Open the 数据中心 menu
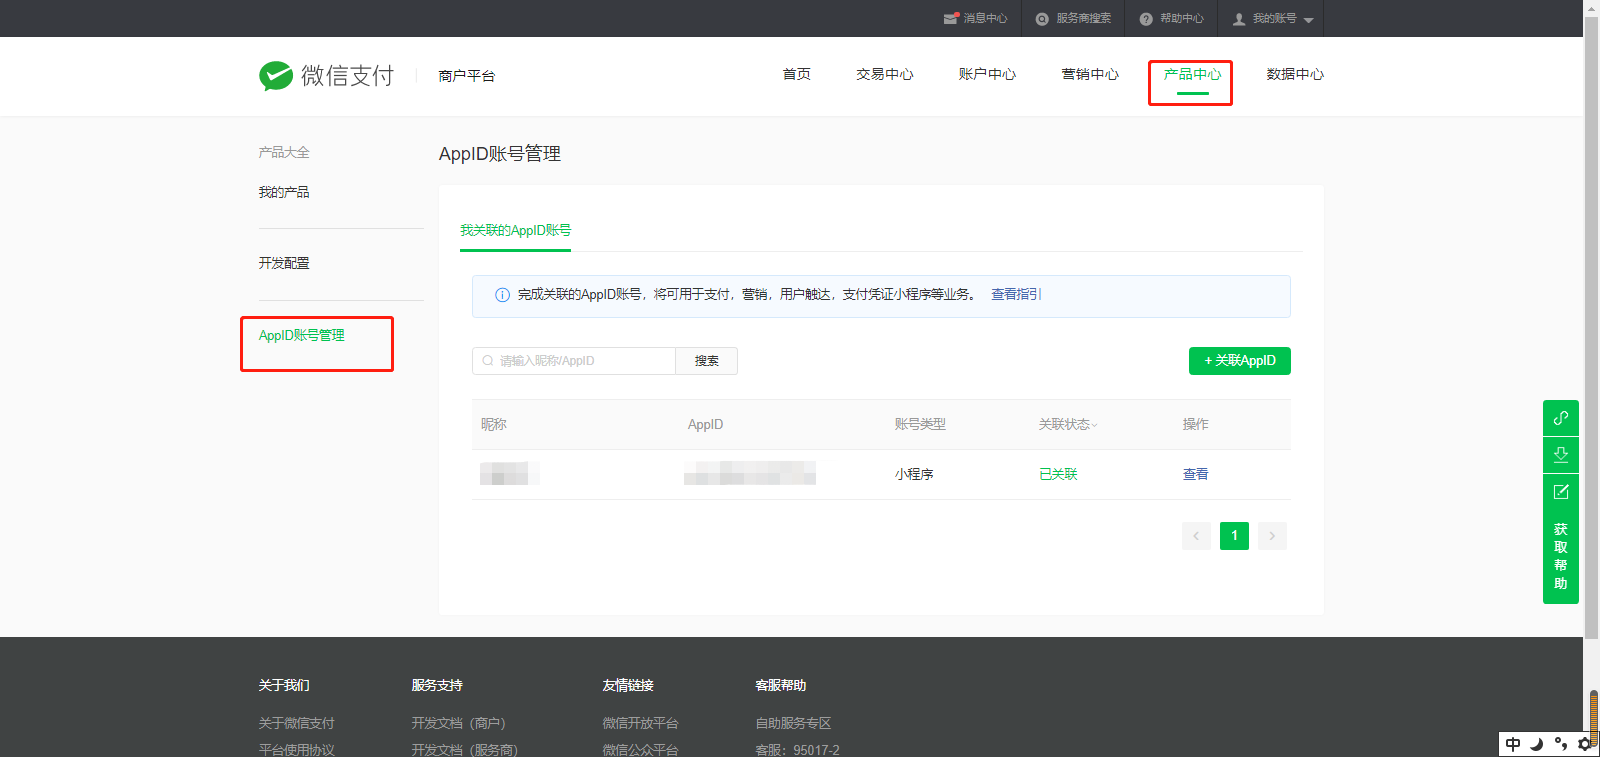1600x757 pixels. point(1295,74)
